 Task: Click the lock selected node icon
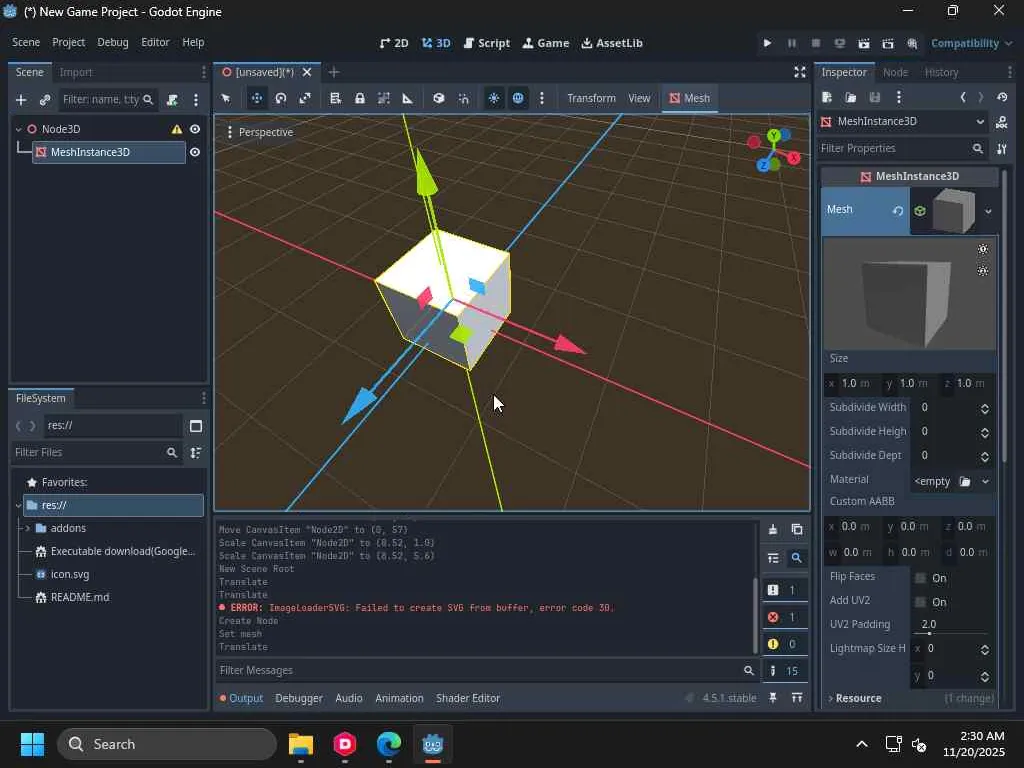click(359, 98)
